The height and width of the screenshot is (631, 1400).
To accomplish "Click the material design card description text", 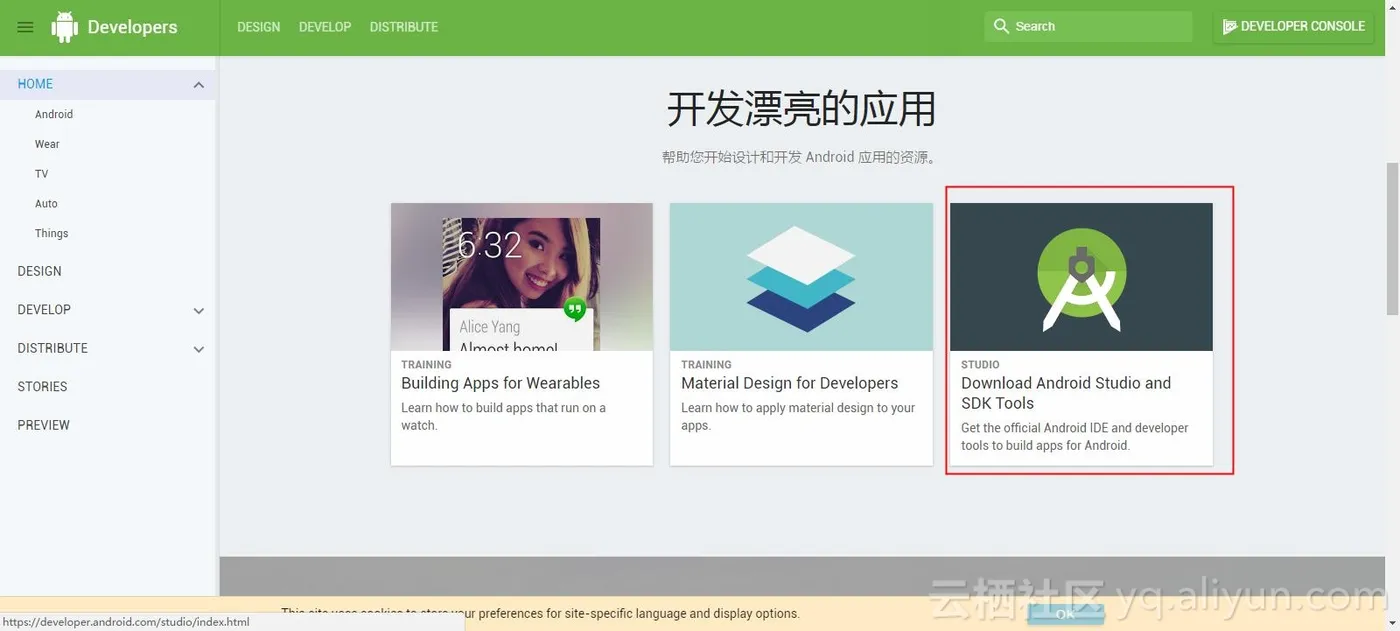I will [x=798, y=416].
